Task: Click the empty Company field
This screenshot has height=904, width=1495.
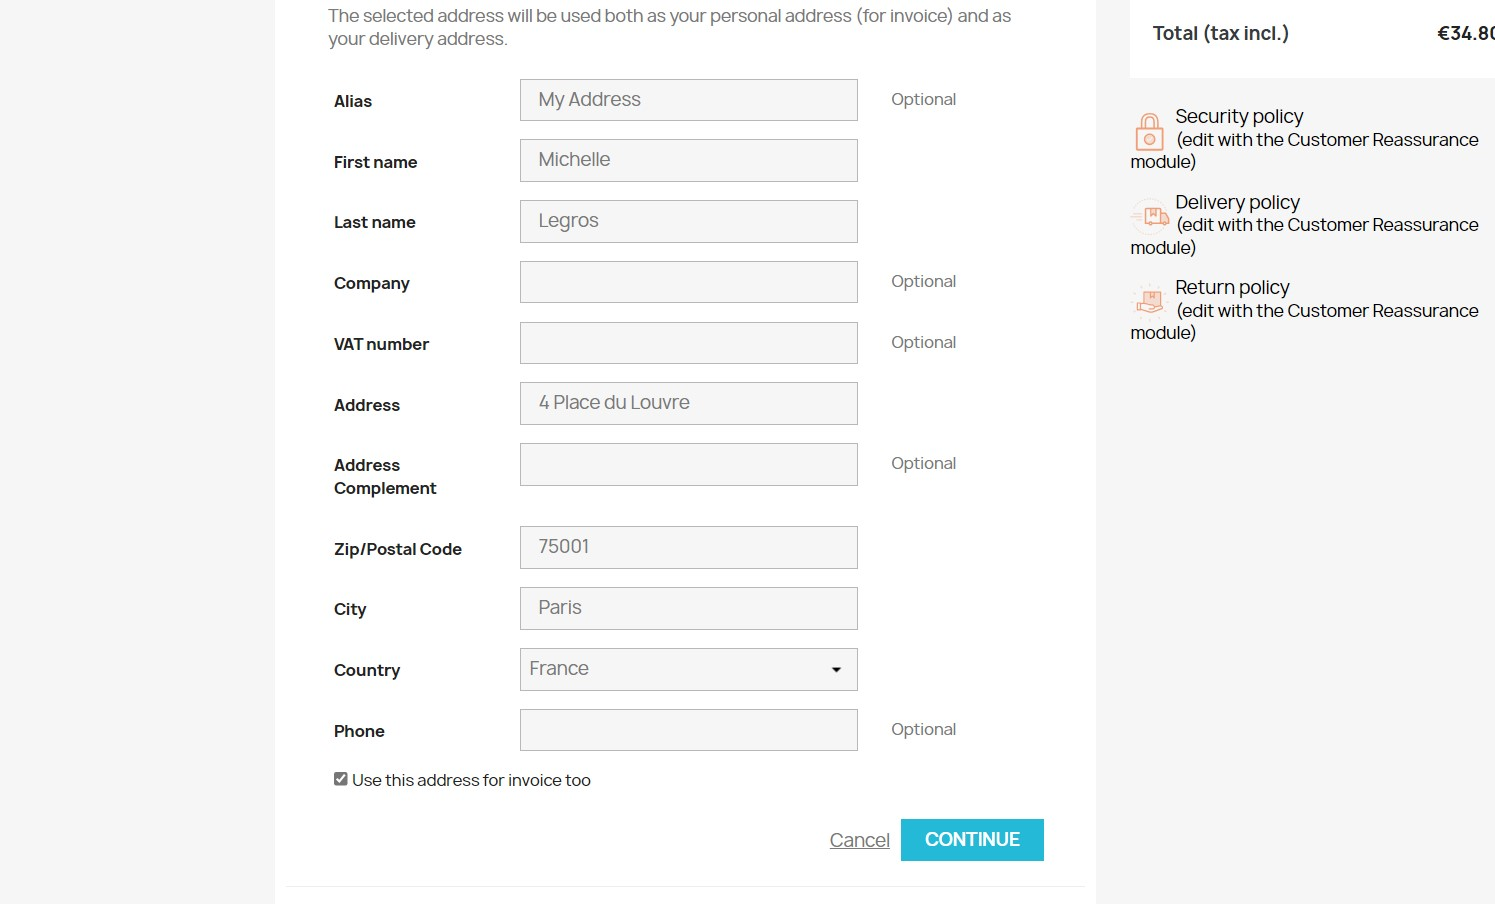Action: click(688, 282)
